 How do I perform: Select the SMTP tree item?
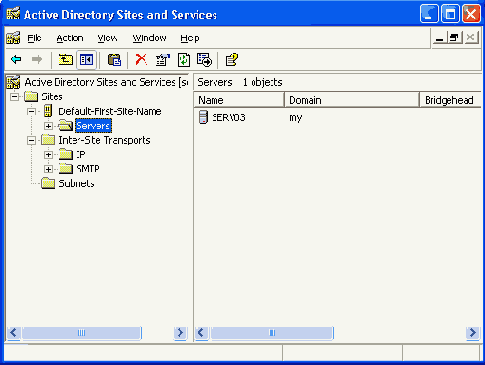(88, 169)
